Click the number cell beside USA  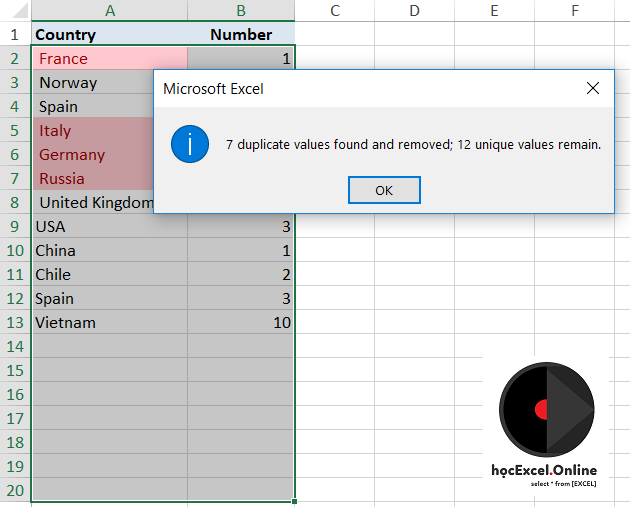[x=241, y=226]
